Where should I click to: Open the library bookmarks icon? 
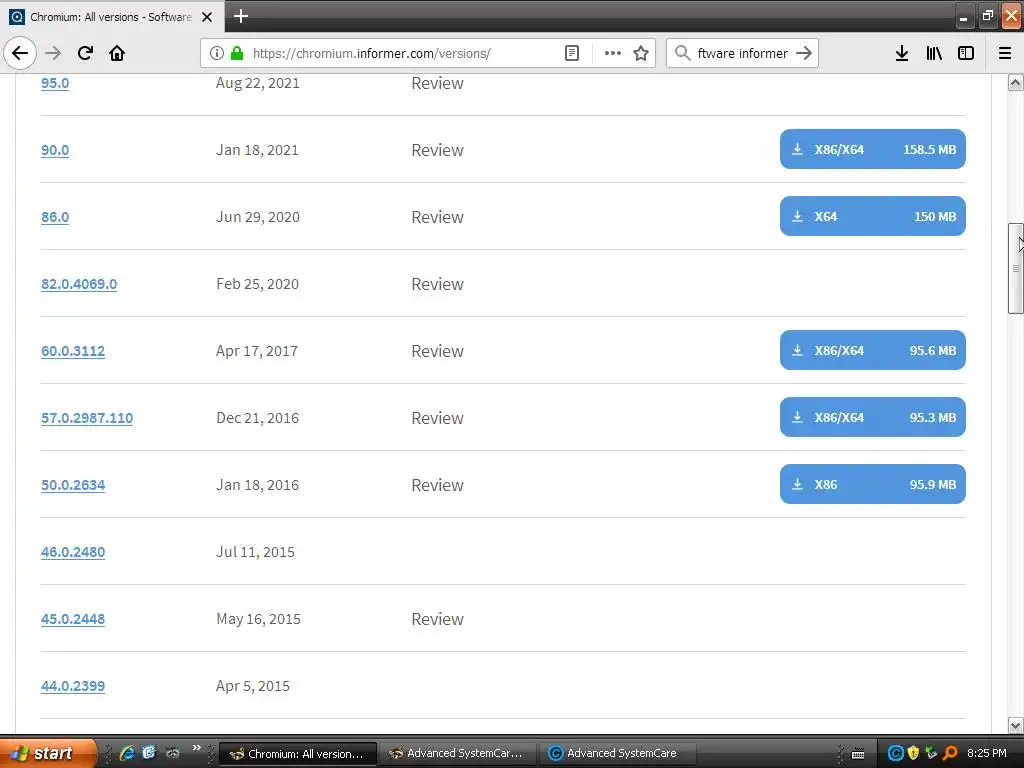click(934, 53)
